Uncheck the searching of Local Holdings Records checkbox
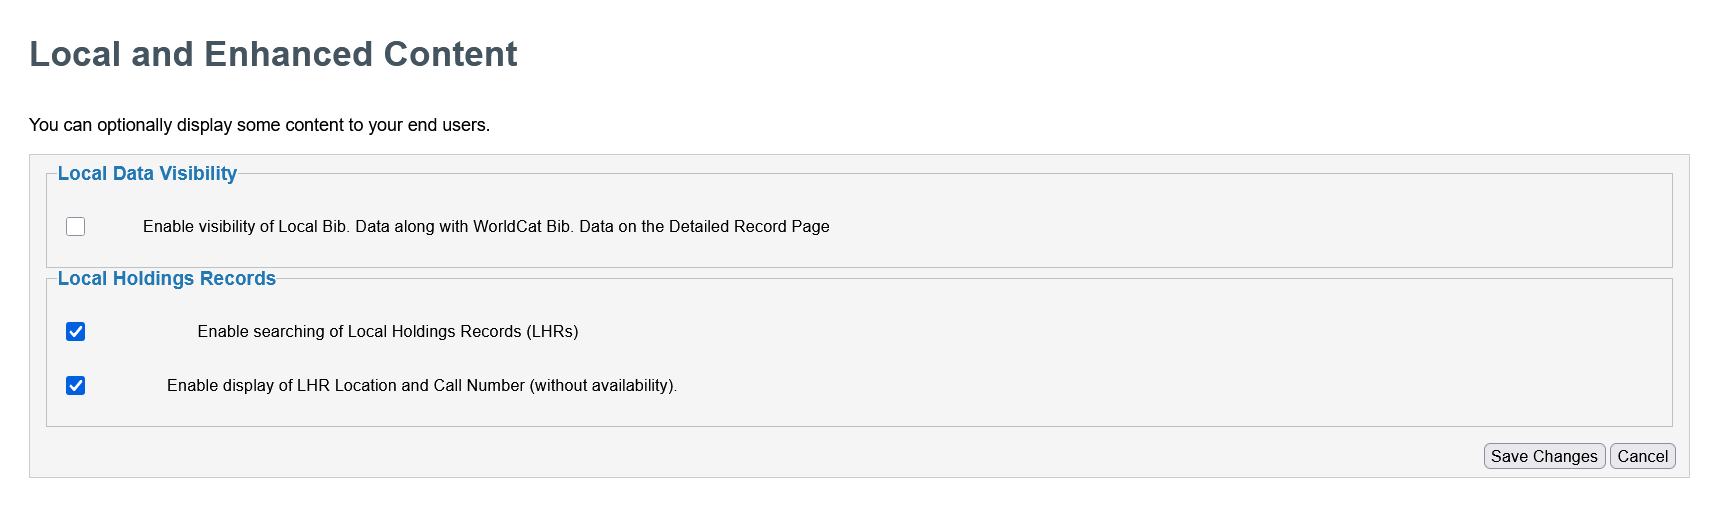Viewport: 1711px width, 516px height. pyautogui.click(x=76, y=332)
